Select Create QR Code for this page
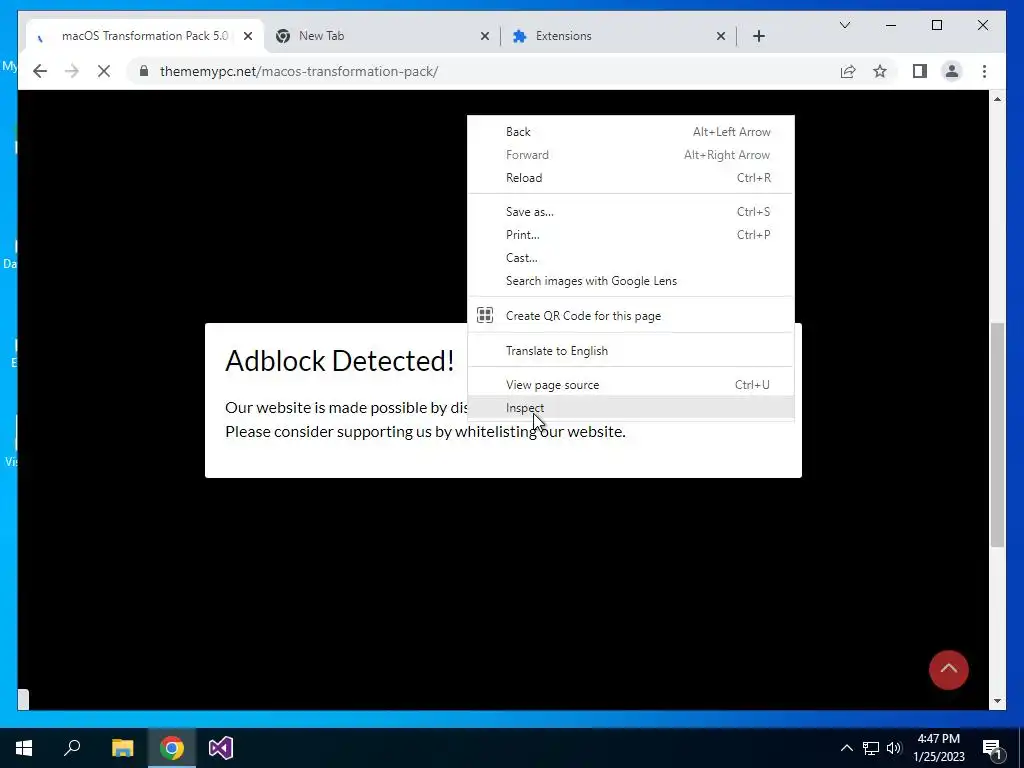1024x768 pixels. pyautogui.click(x=631, y=315)
